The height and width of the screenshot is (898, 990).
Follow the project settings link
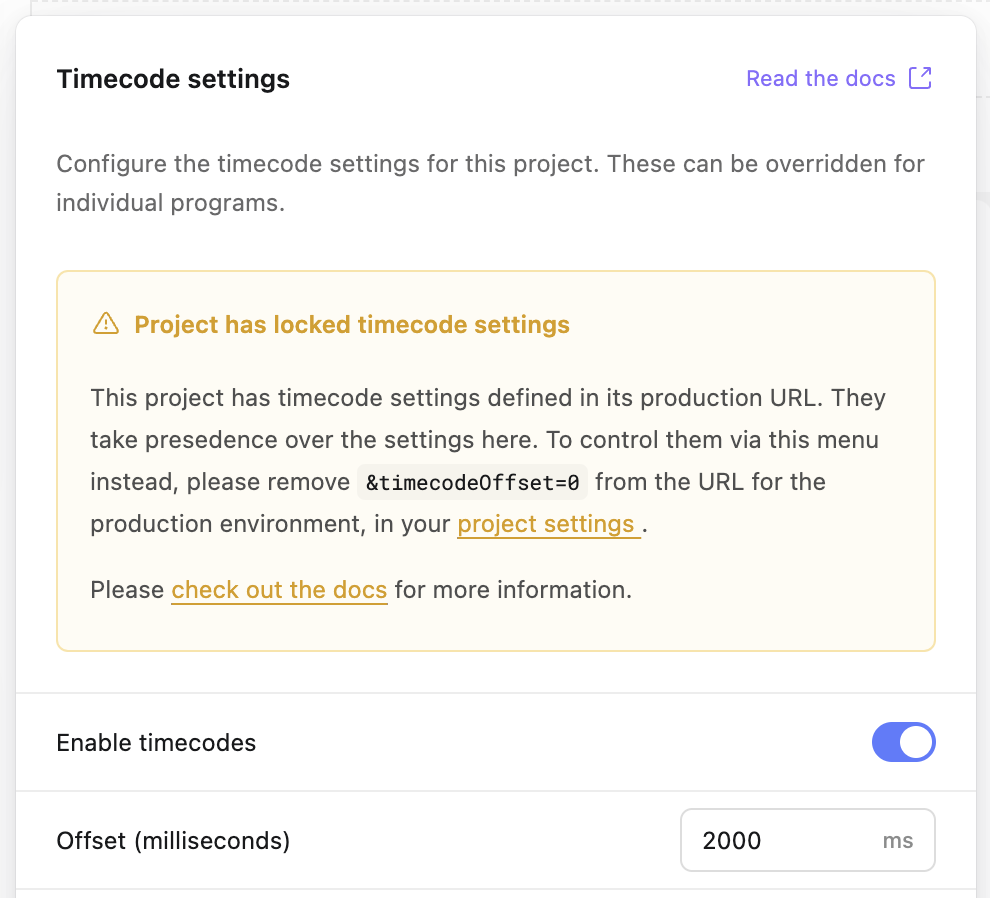549,524
